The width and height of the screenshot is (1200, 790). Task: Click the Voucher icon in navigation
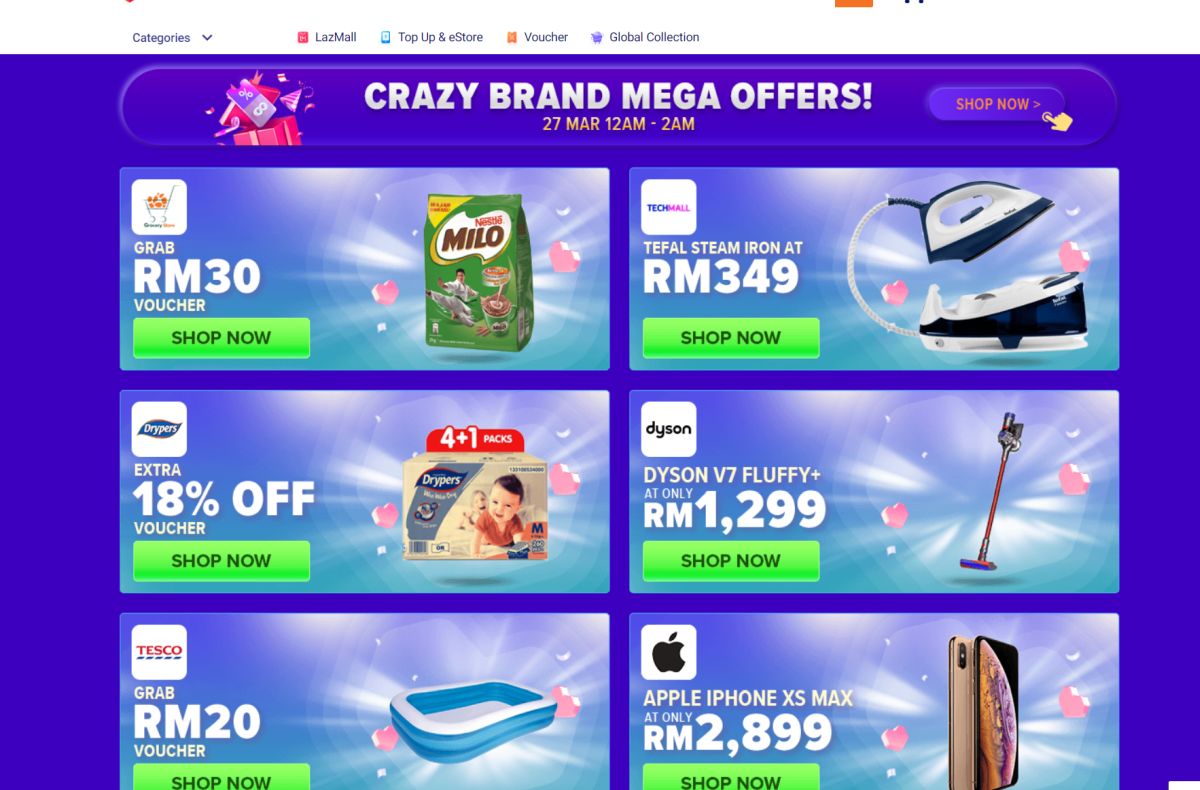512,38
